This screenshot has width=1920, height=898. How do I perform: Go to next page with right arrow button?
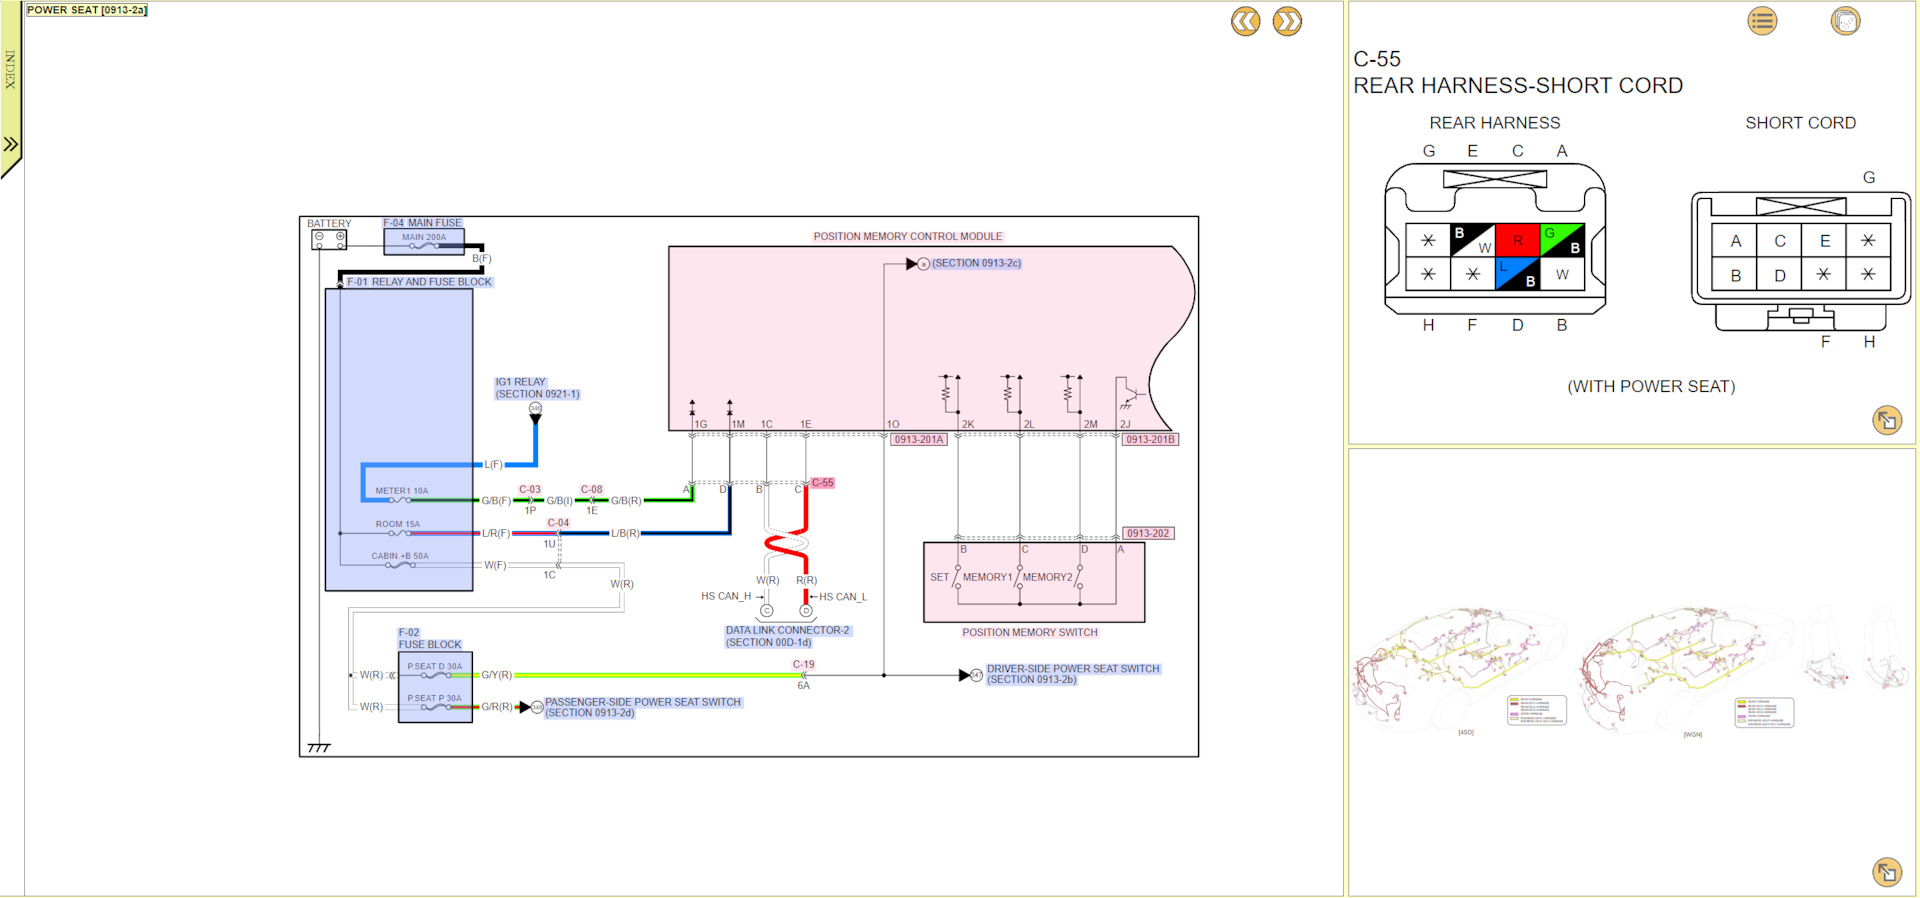[1287, 21]
